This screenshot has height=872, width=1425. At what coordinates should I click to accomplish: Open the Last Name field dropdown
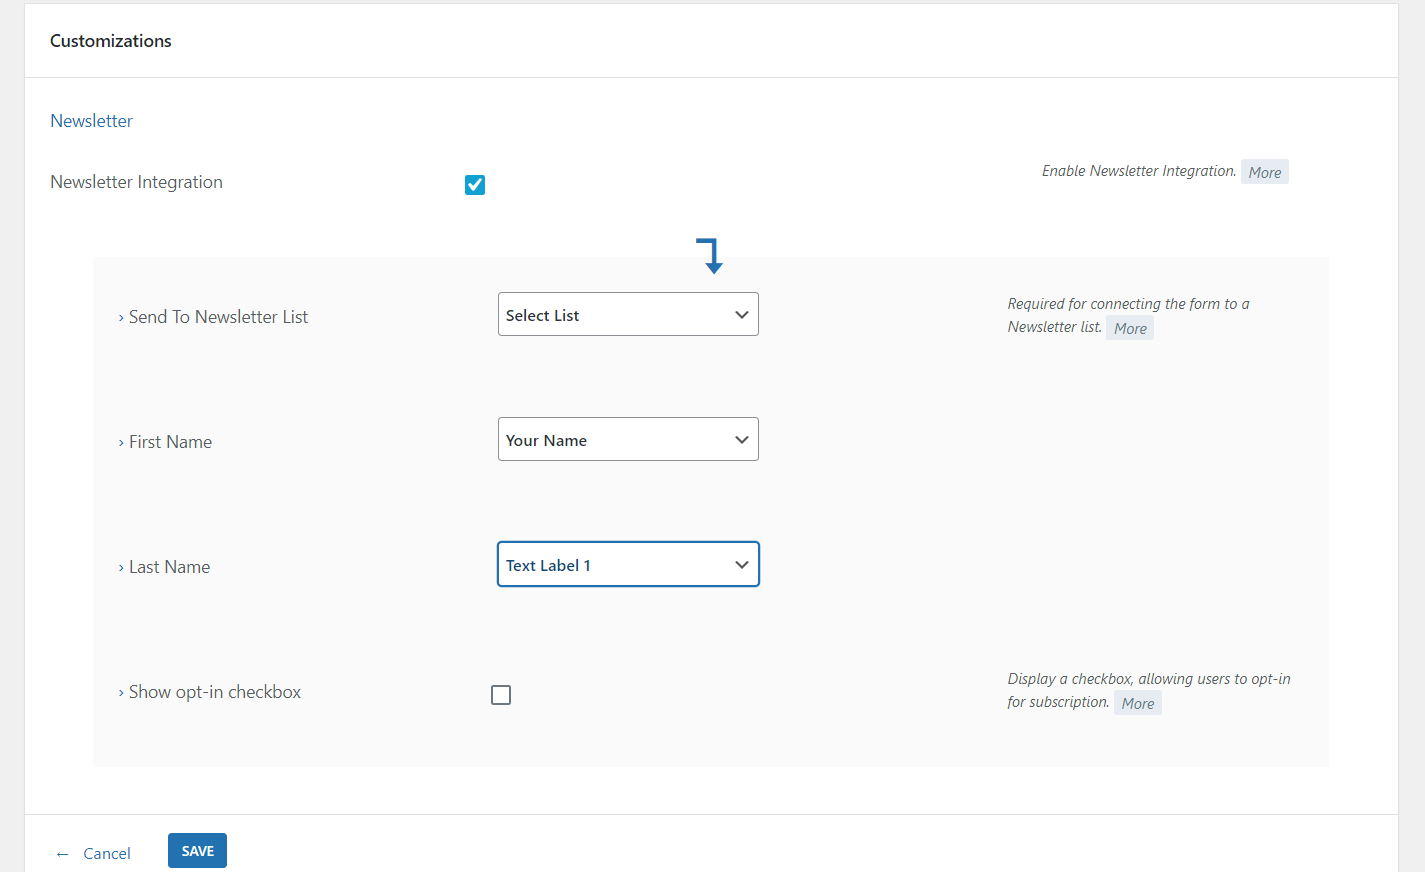coord(628,564)
